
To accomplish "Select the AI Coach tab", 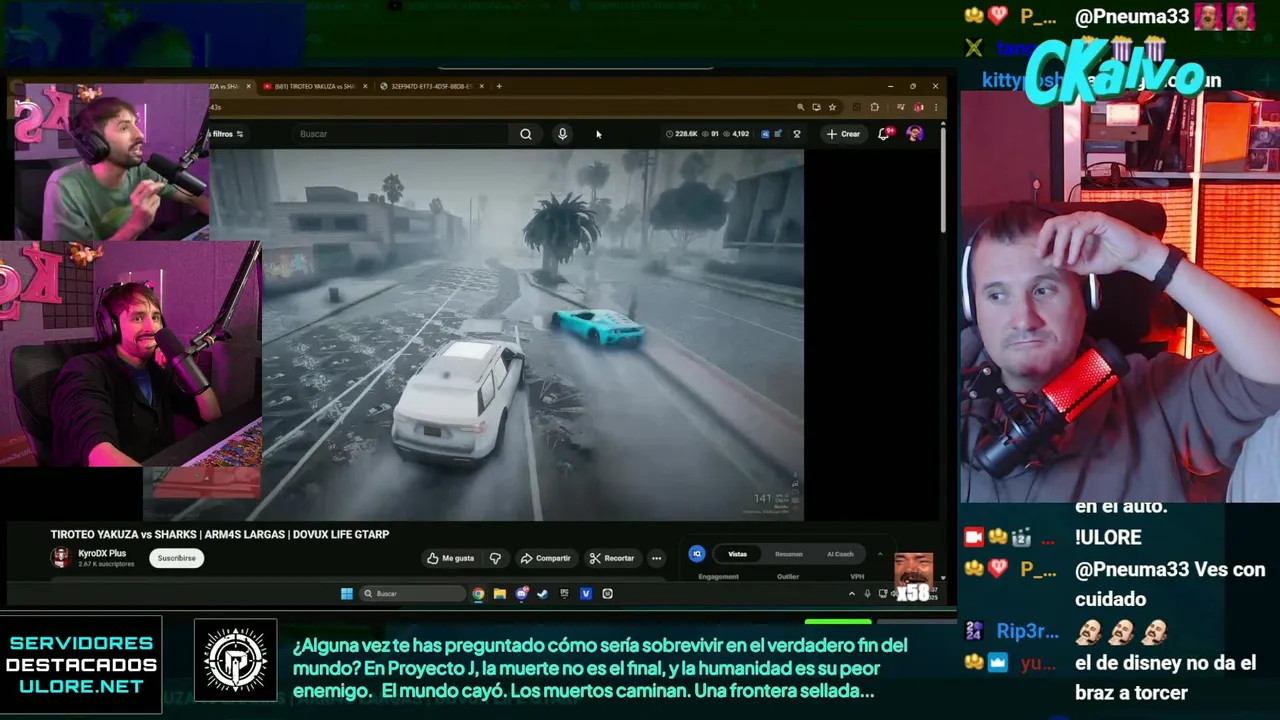I will (x=840, y=554).
